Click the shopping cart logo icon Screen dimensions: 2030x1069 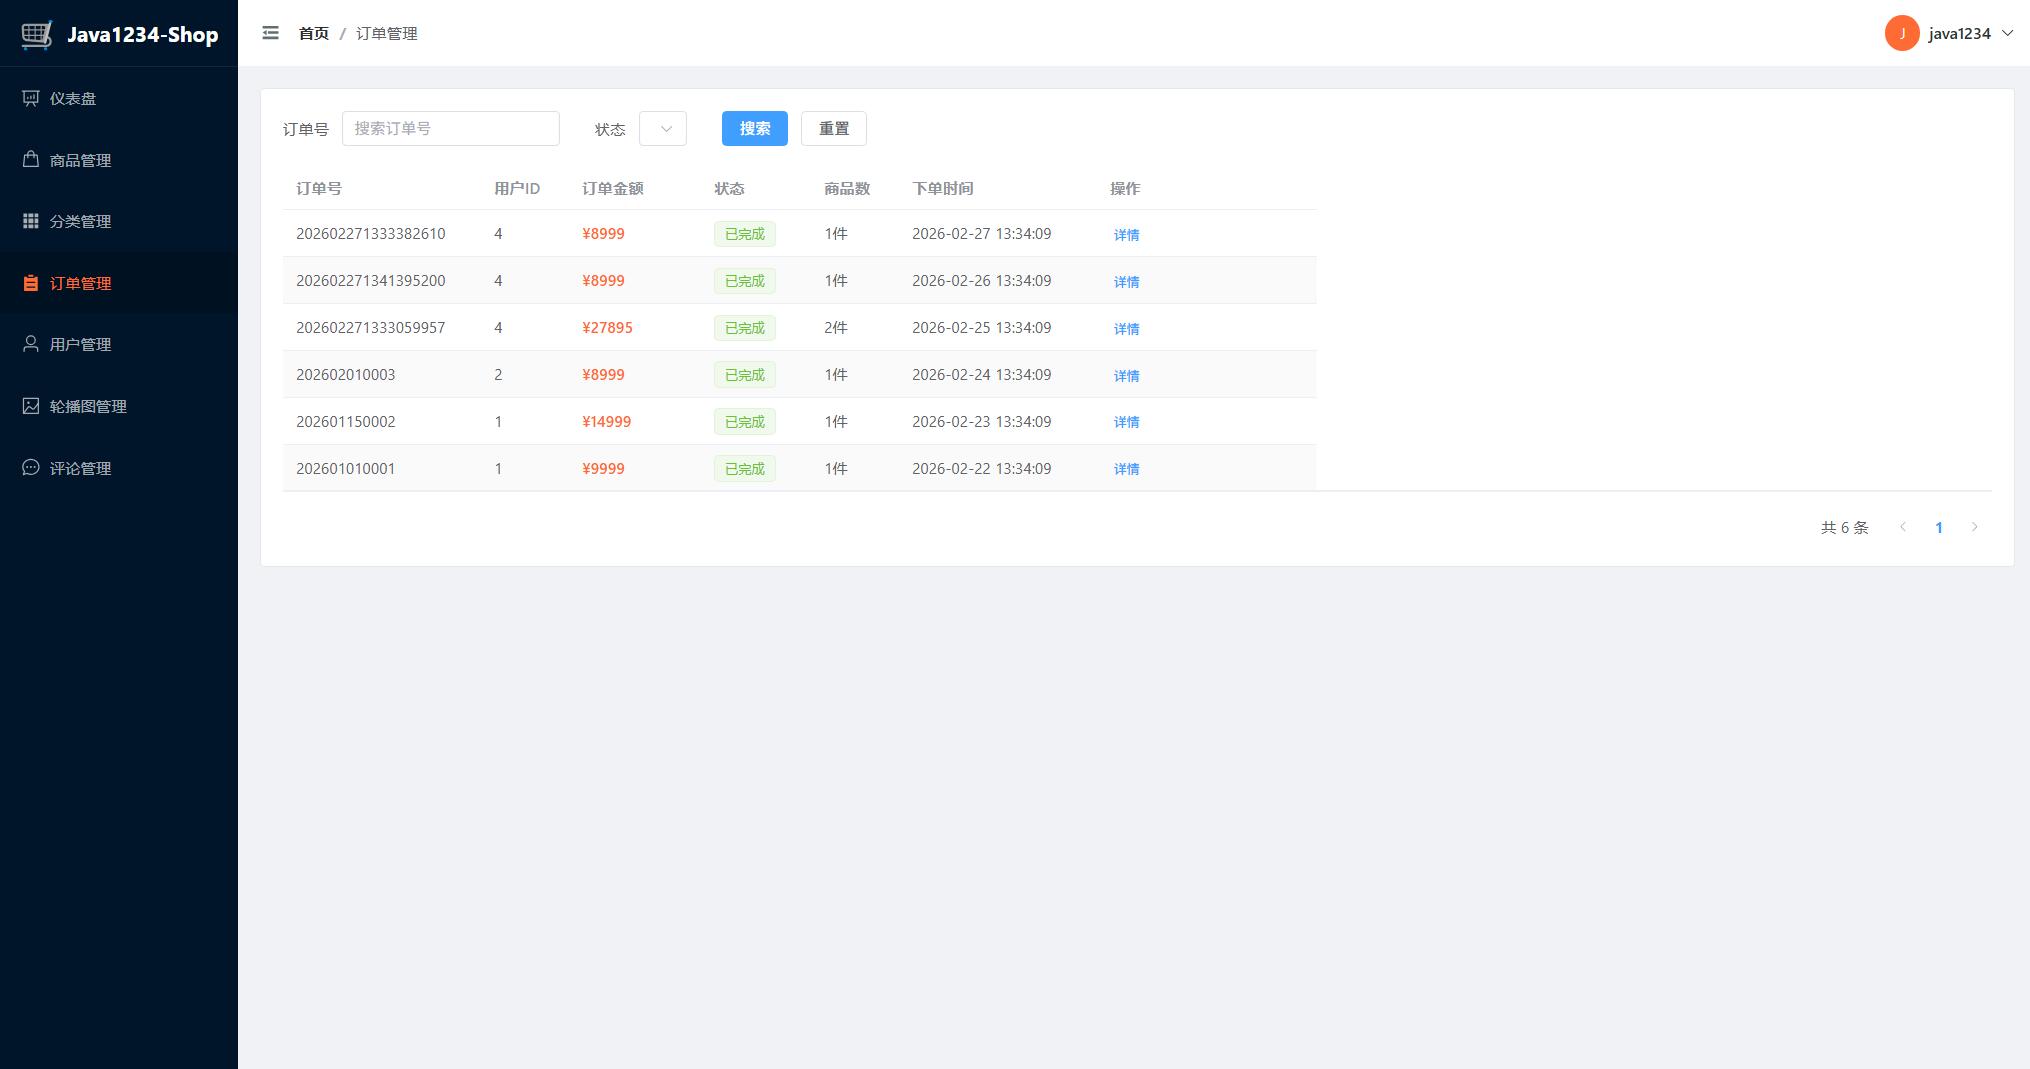[37, 34]
